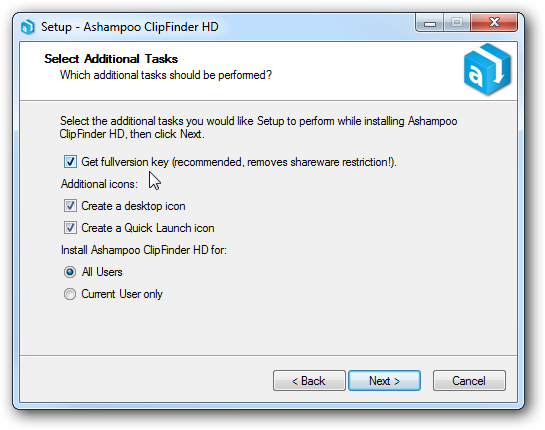
Task: Close the Setup window
Action: coord(494,23)
